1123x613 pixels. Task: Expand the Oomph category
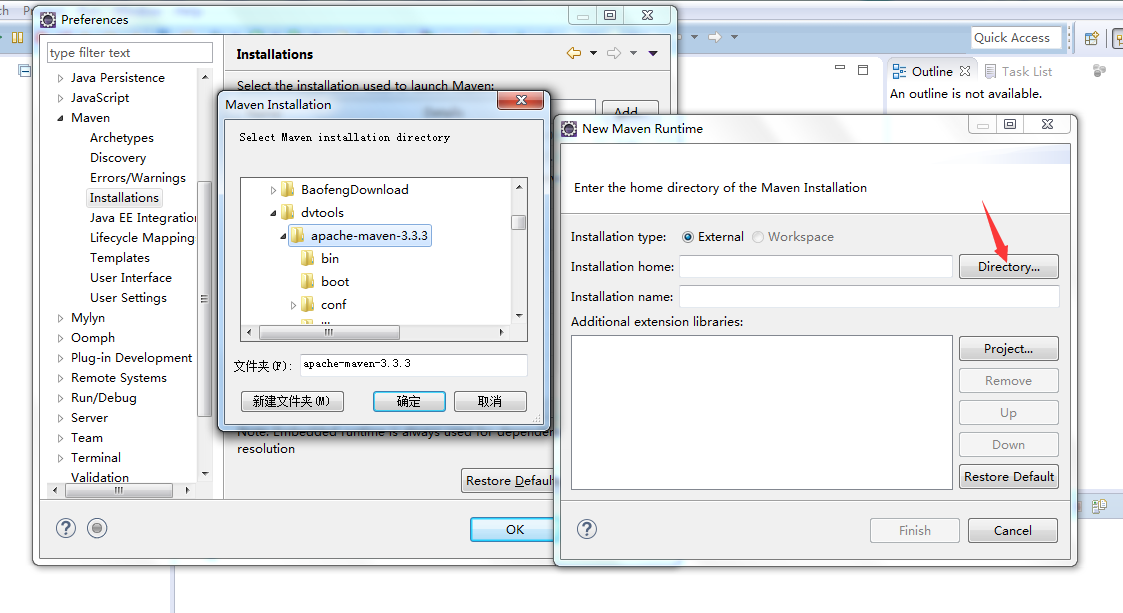coord(60,338)
